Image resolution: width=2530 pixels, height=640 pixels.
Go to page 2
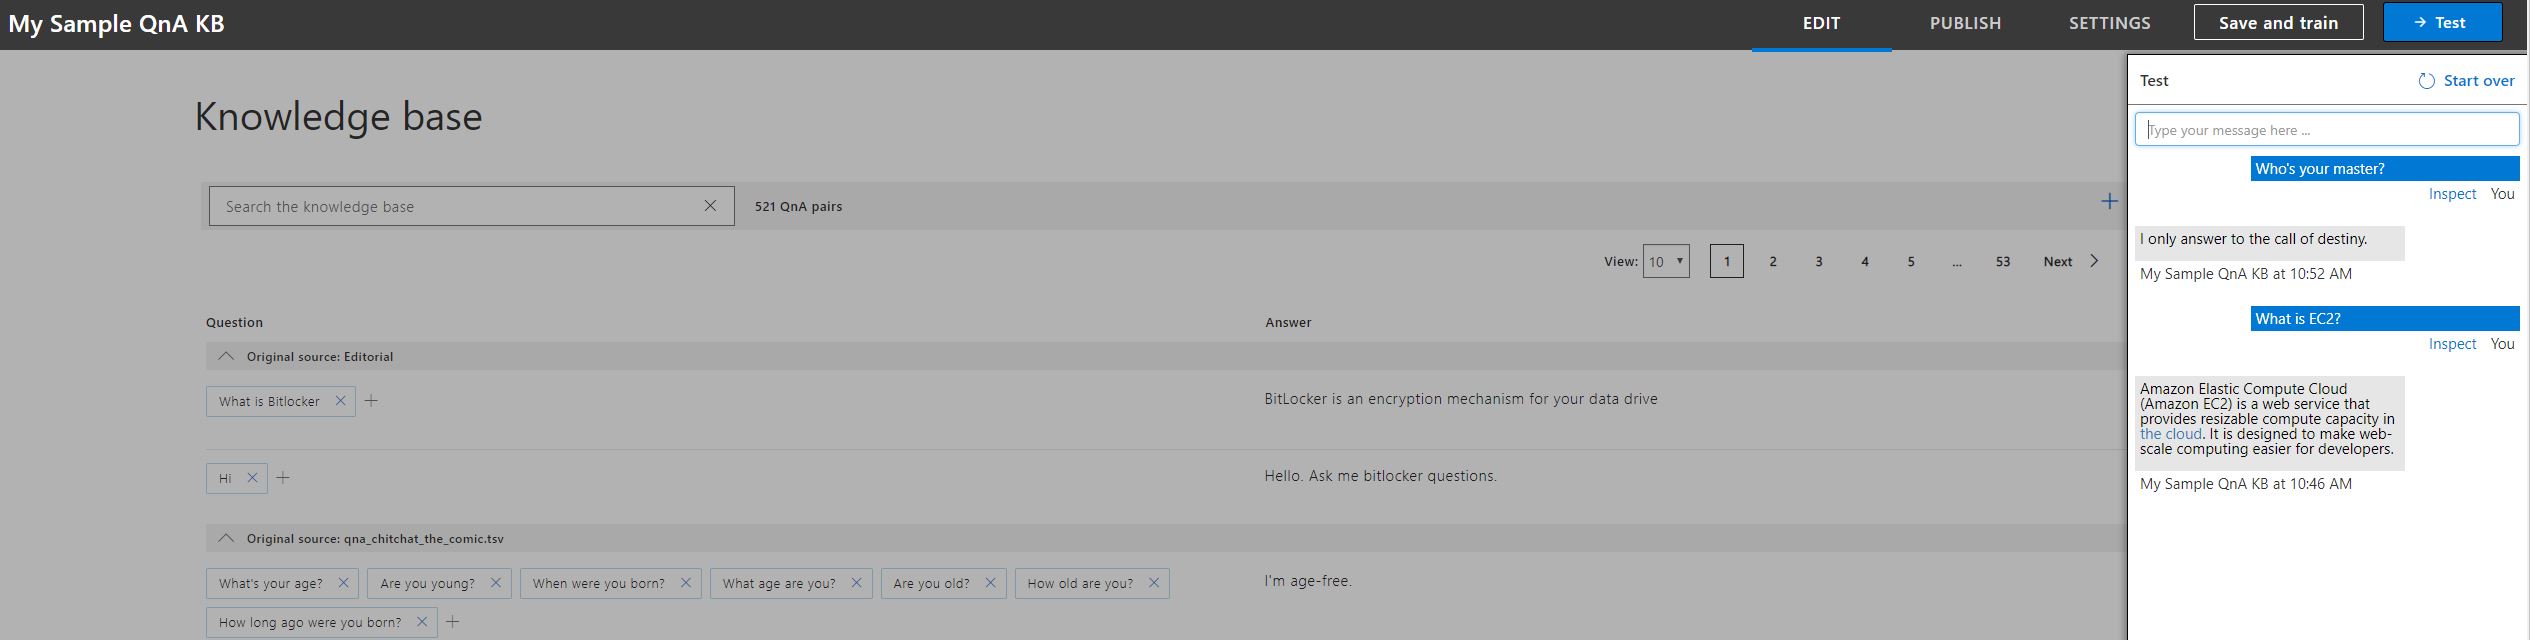pyautogui.click(x=1773, y=261)
